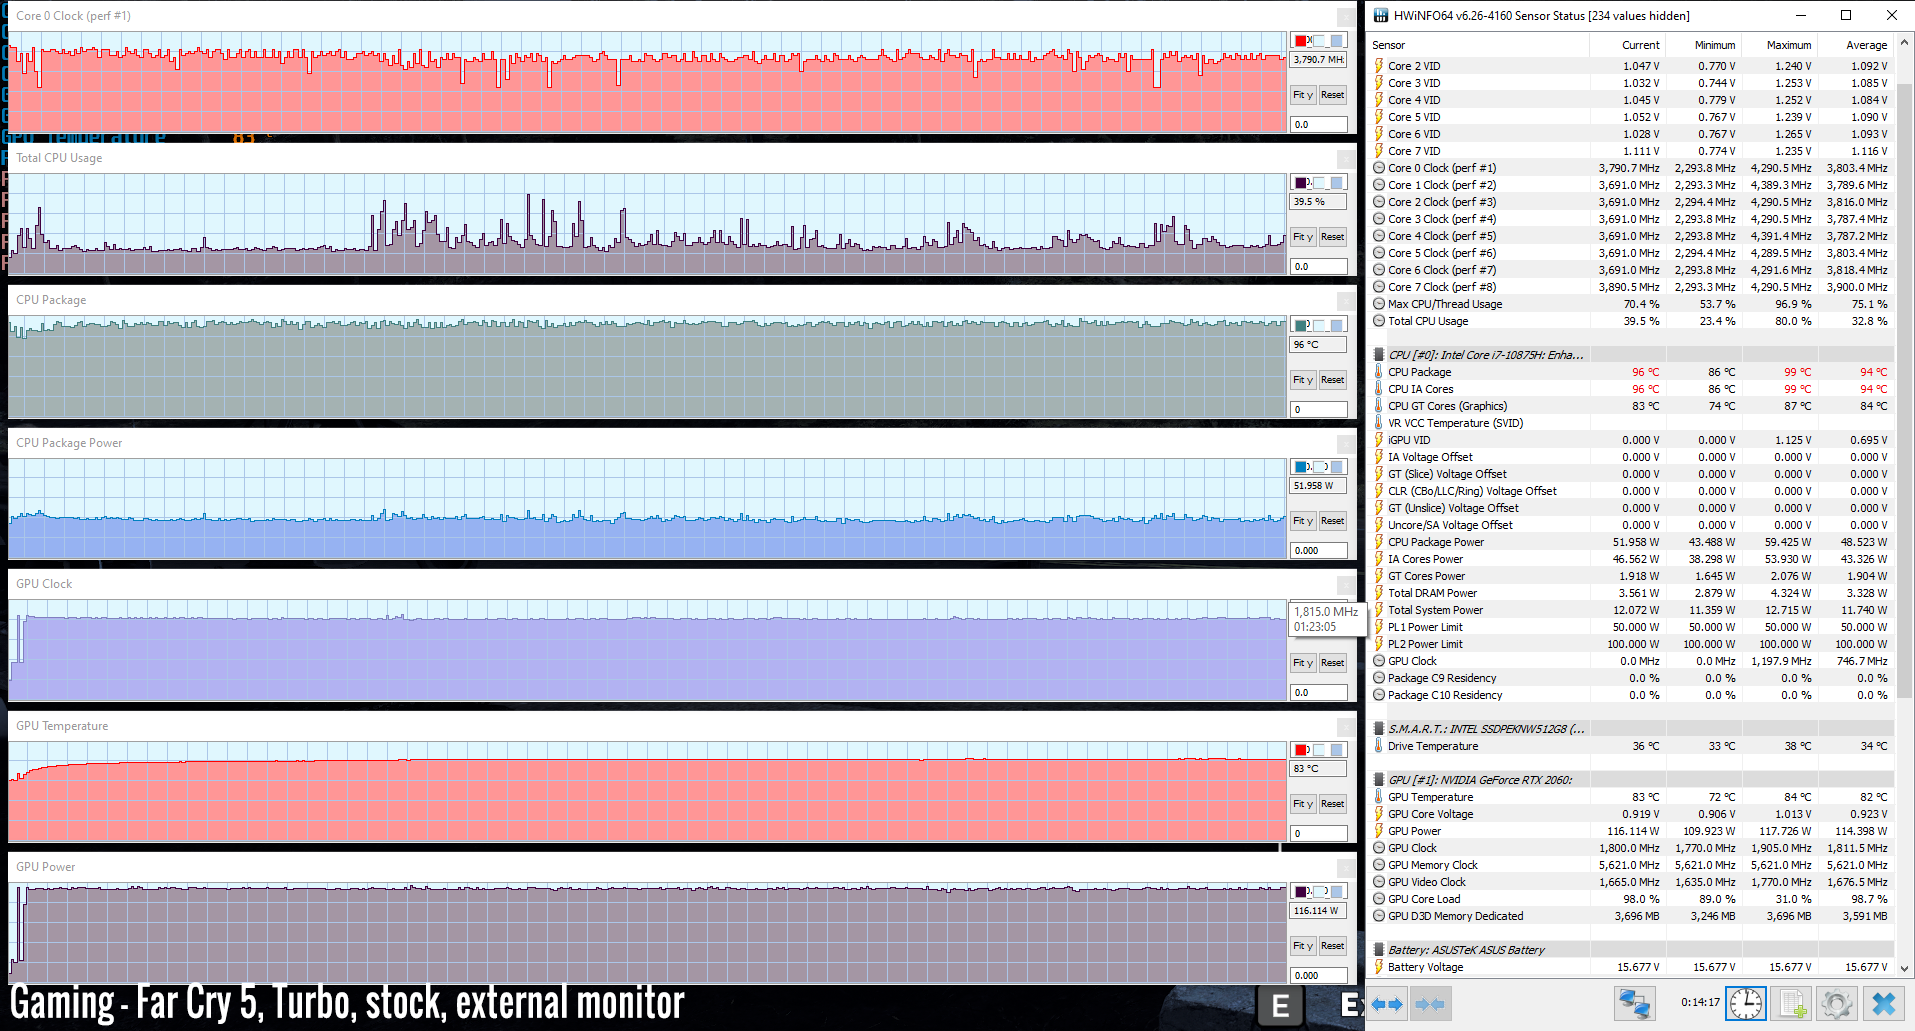This screenshot has height=1031, width=1915.
Task: Click thermometer icon beside Drive Temperature
Action: (x=1379, y=746)
